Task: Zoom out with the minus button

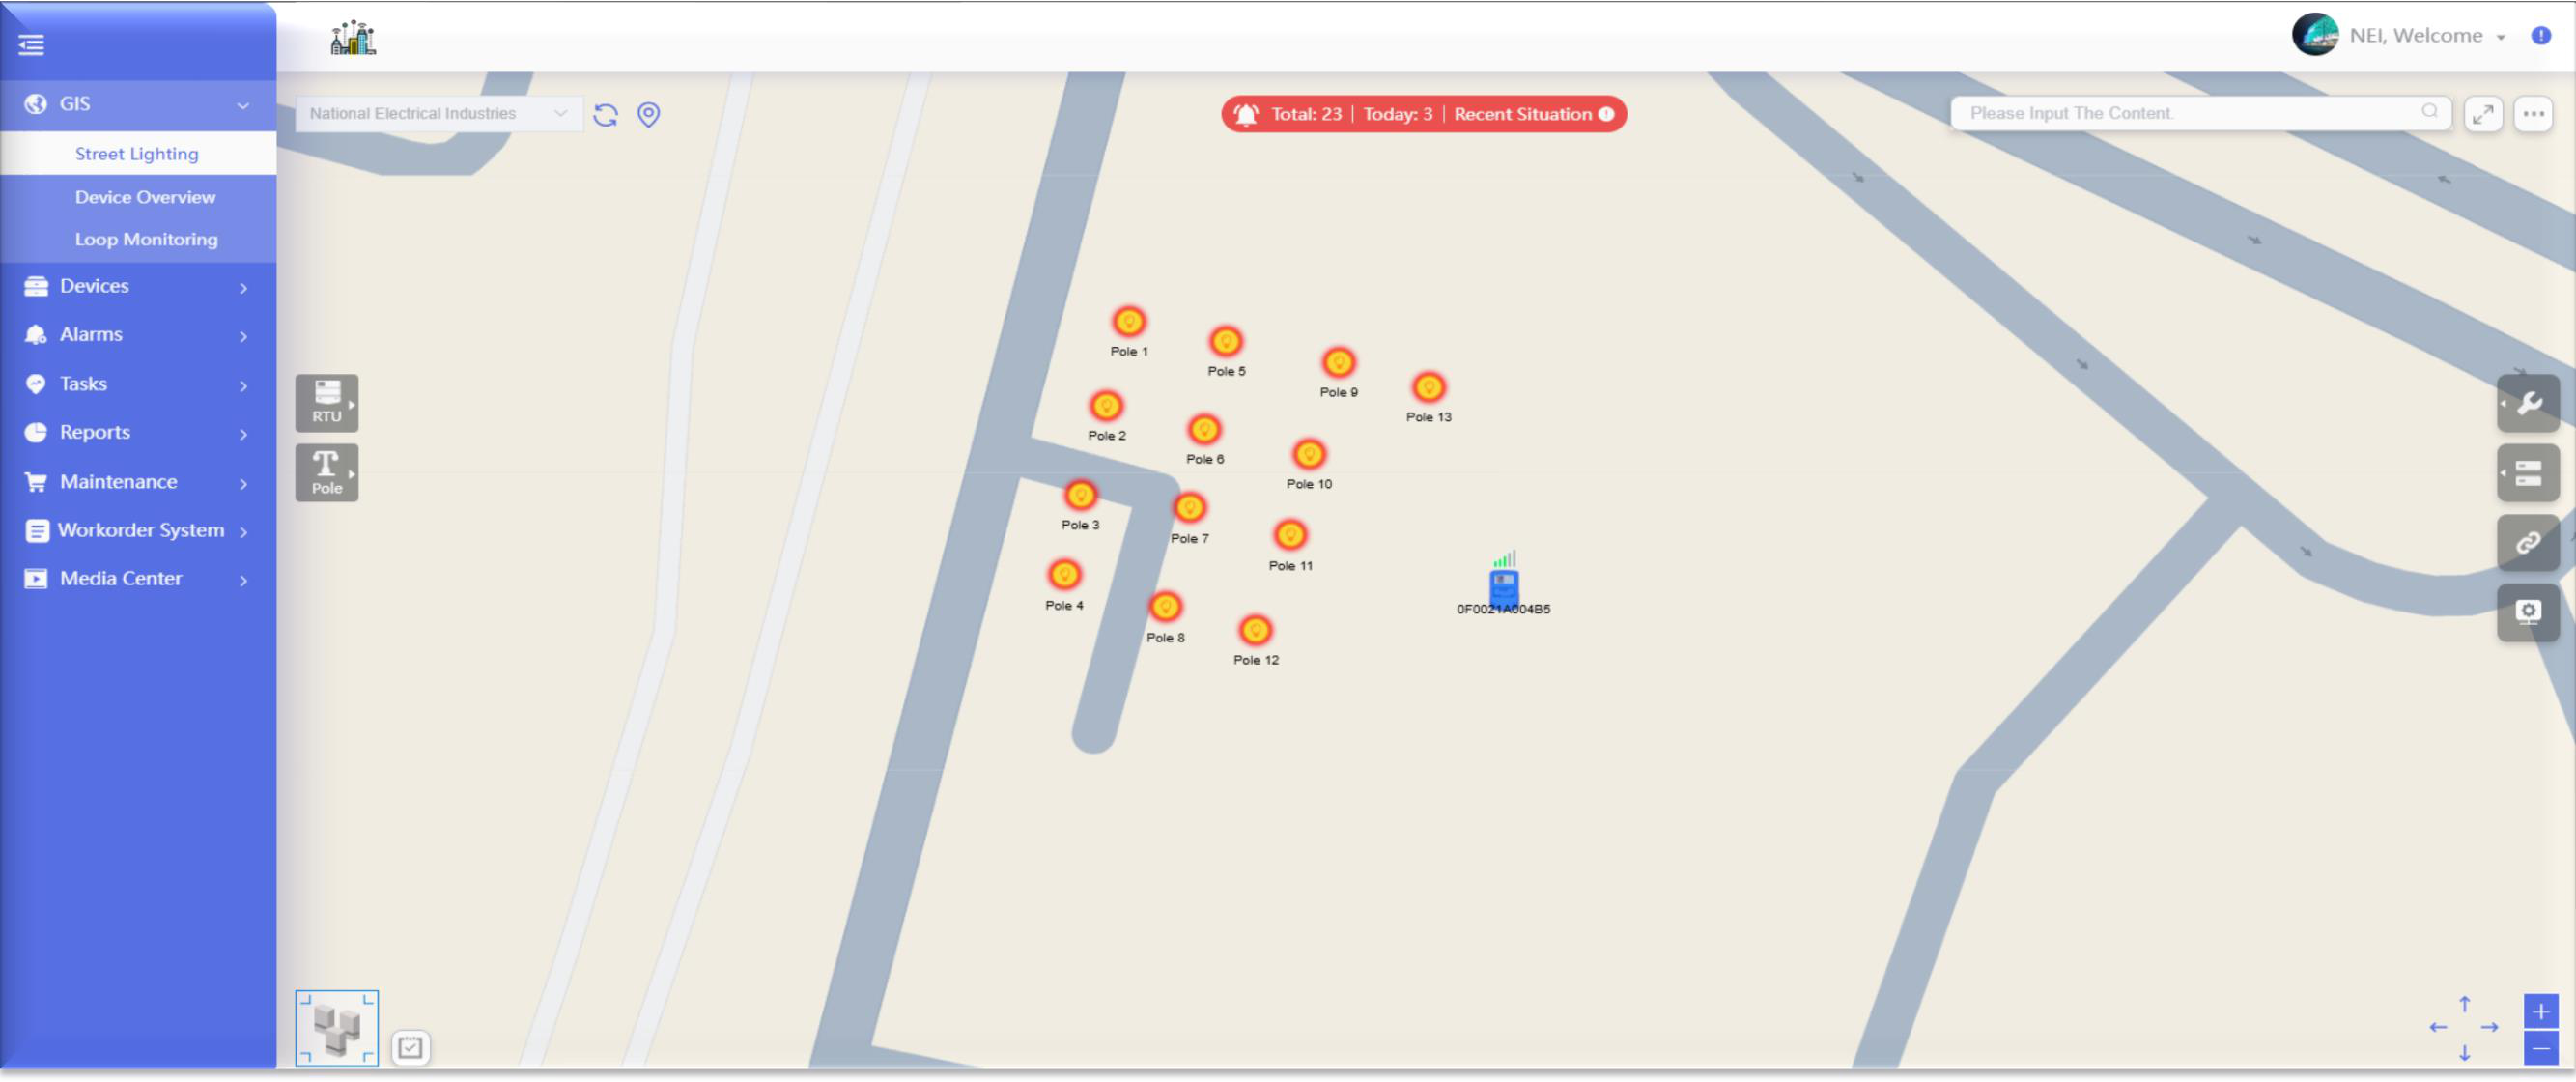Action: pyautogui.click(x=2541, y=1048)
